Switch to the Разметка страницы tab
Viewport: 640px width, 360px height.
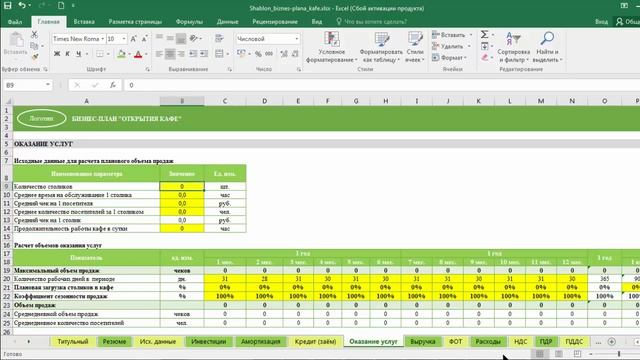(135, 22)
